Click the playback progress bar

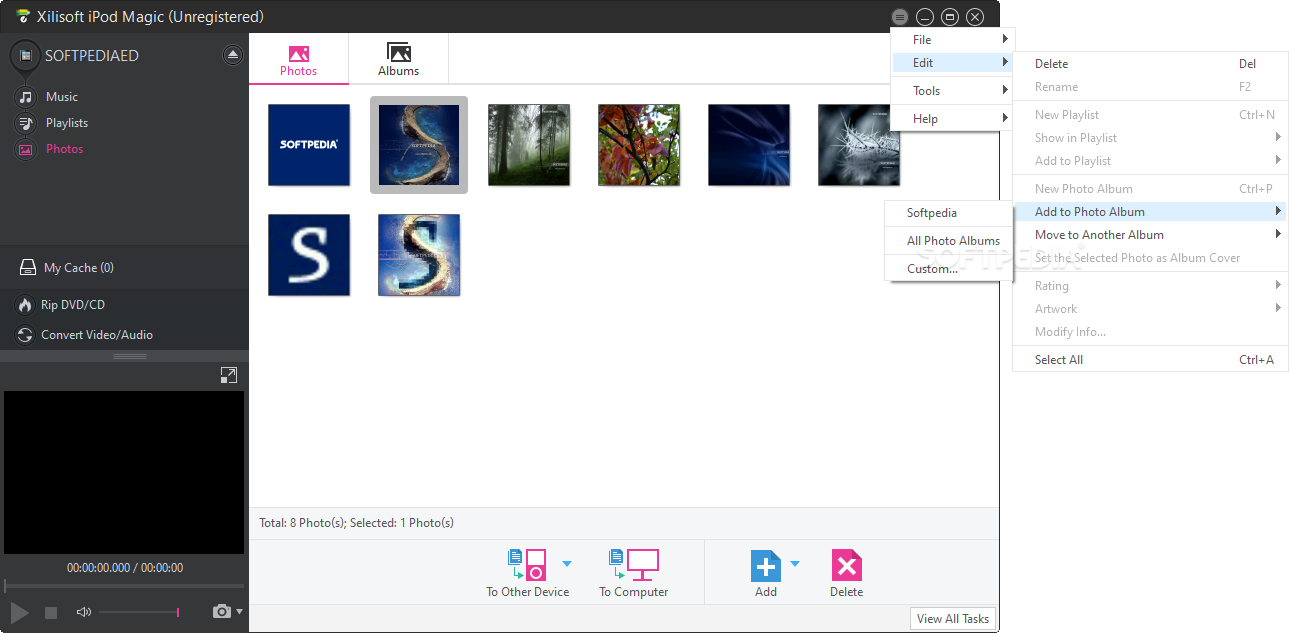(x=124, y=585)
